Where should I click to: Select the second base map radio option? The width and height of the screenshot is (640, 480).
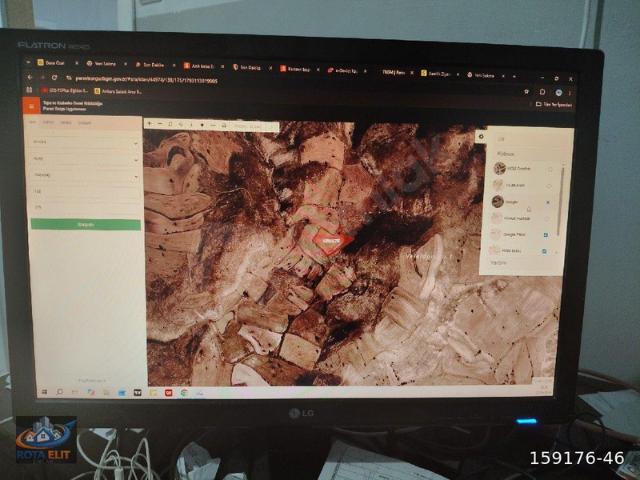click(549, 186)
